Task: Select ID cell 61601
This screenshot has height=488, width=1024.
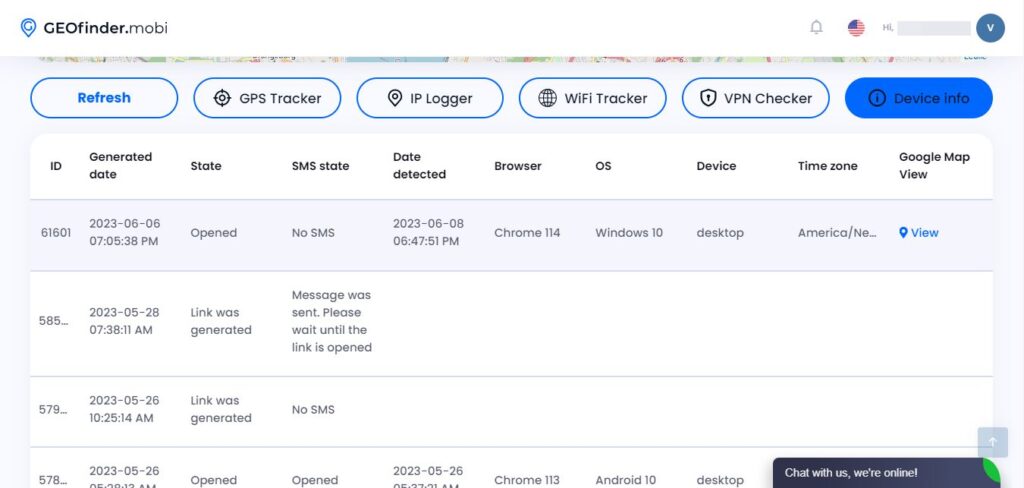Action: [x=56, y=233]
